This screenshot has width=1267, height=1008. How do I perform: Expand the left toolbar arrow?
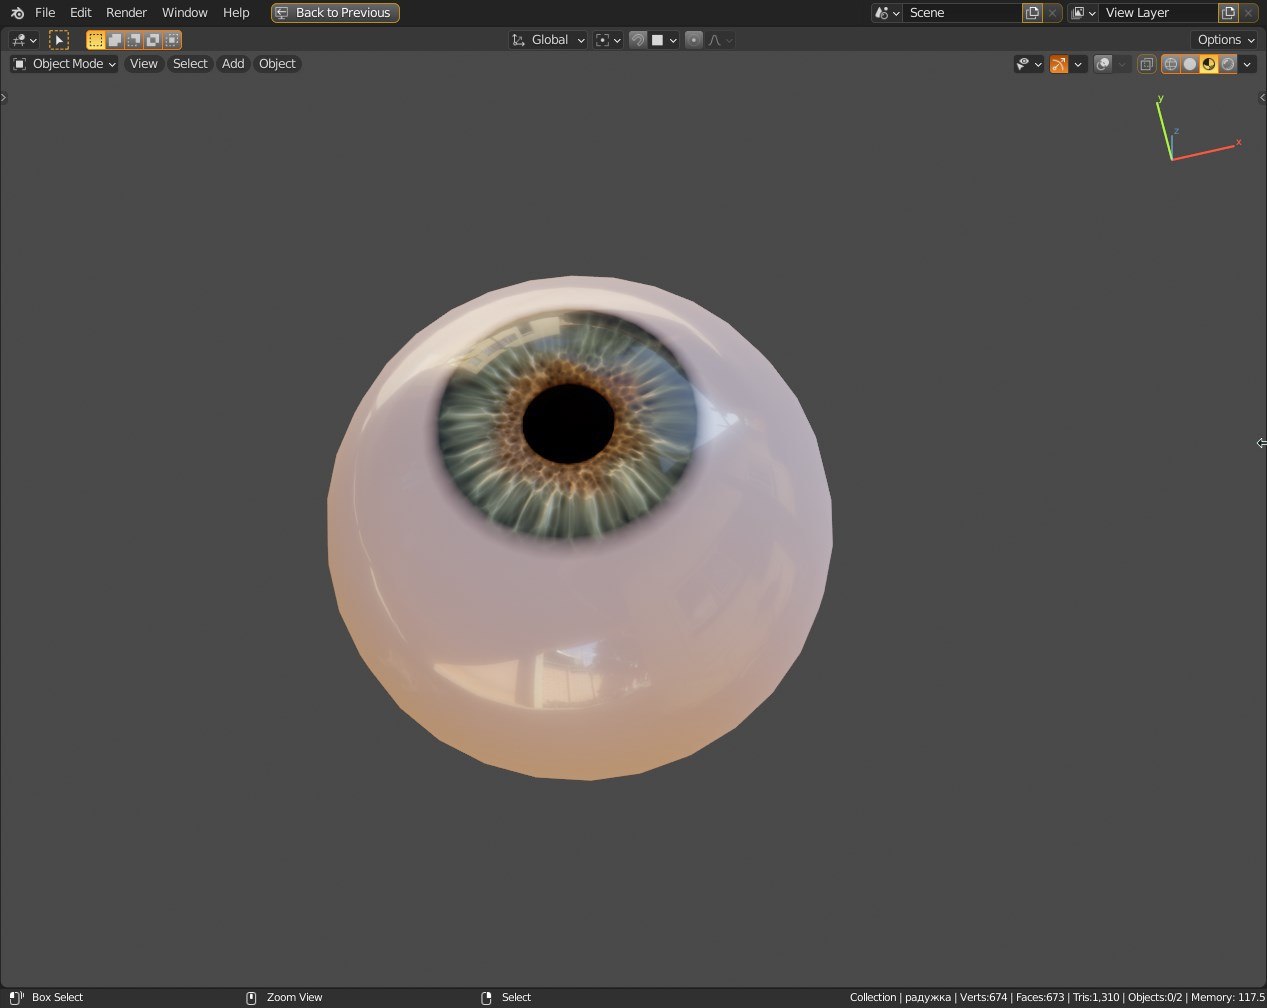point(4,98)
